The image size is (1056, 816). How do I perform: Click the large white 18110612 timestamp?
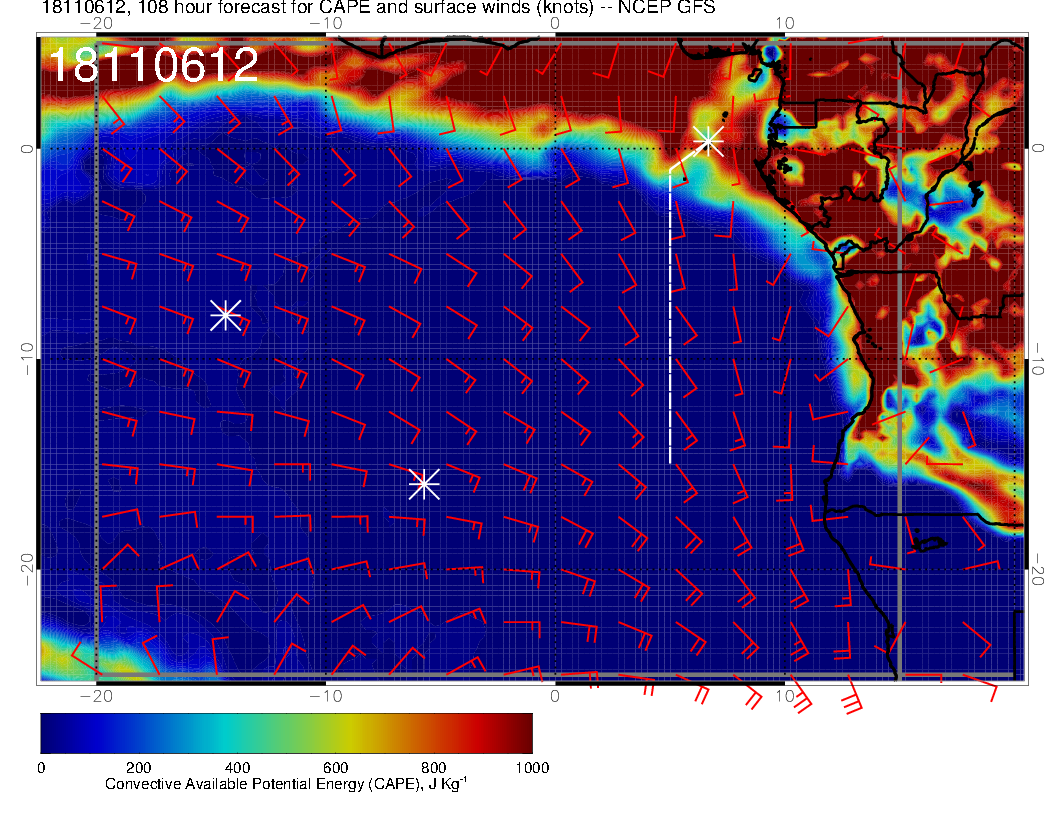(x=153, y=66)
